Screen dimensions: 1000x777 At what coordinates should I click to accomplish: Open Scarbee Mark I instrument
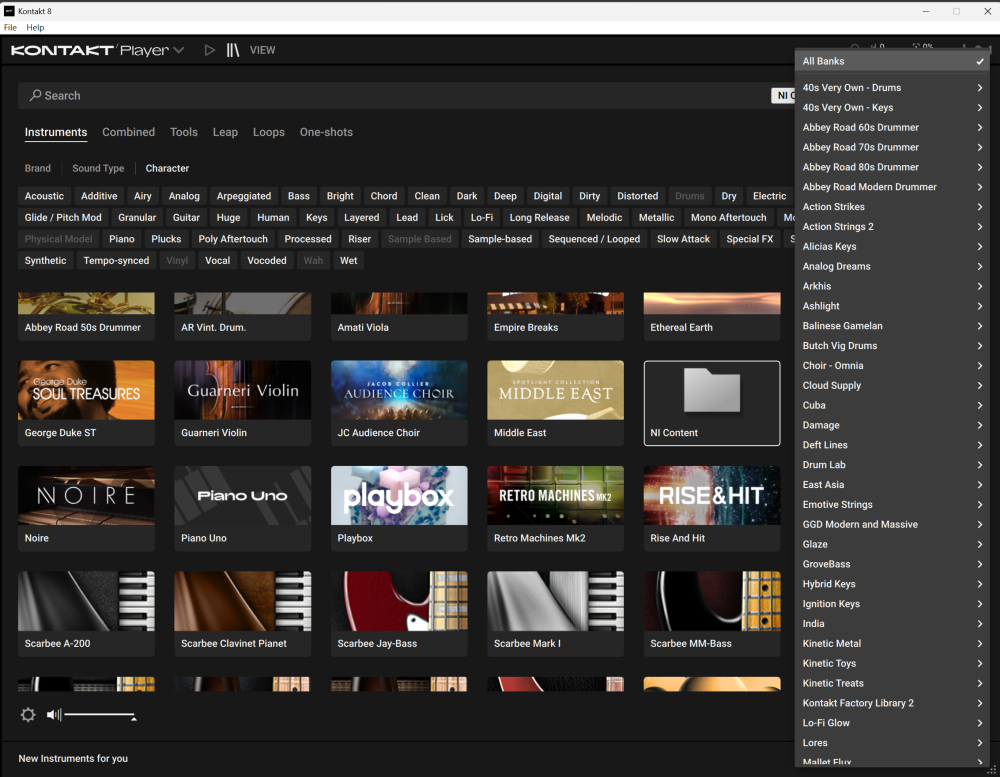[555, 614]
